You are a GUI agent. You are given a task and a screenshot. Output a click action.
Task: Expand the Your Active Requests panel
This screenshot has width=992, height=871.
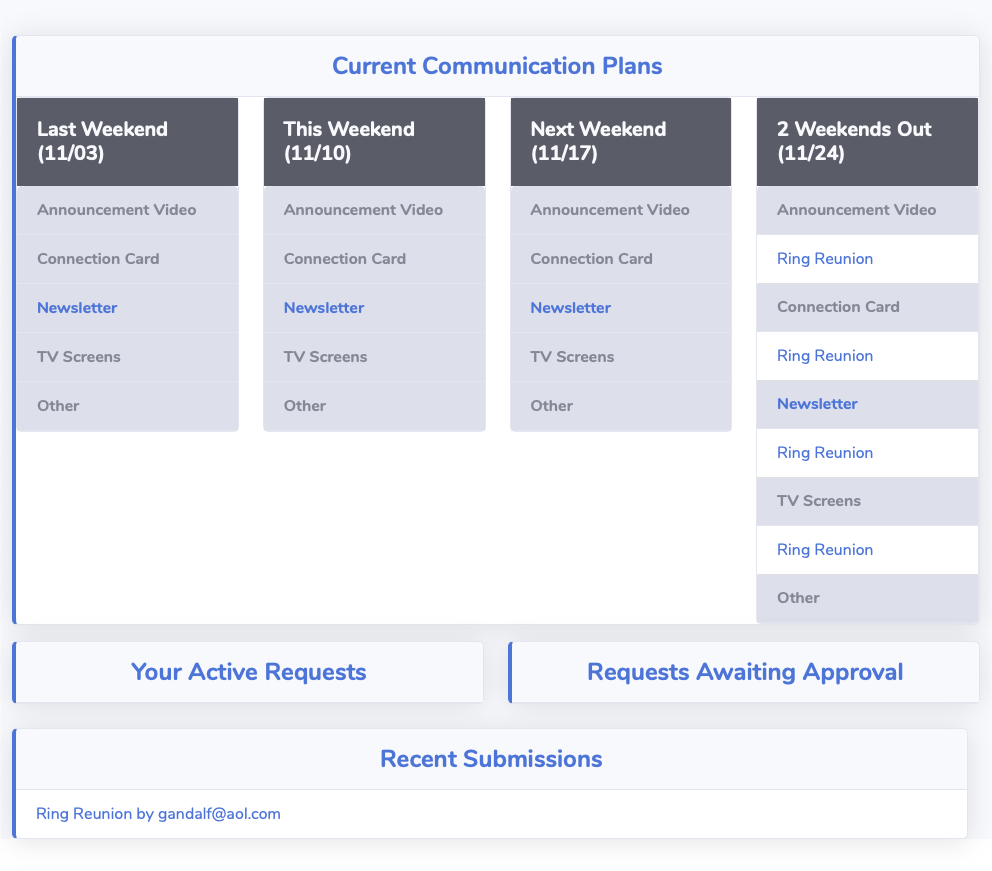249,672
